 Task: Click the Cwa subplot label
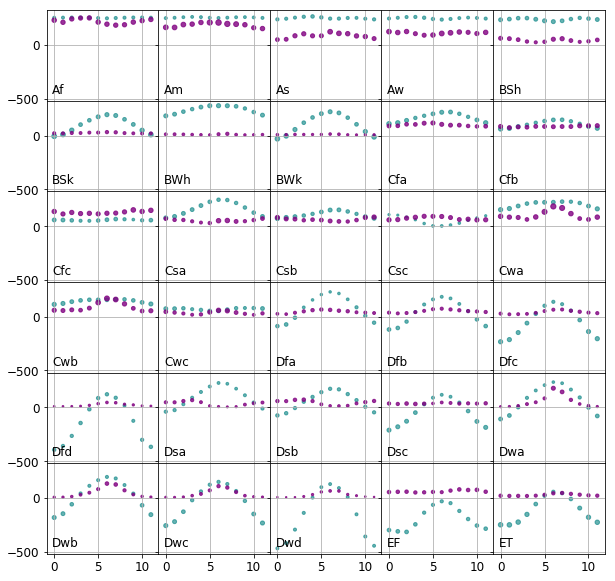[511, 271]
